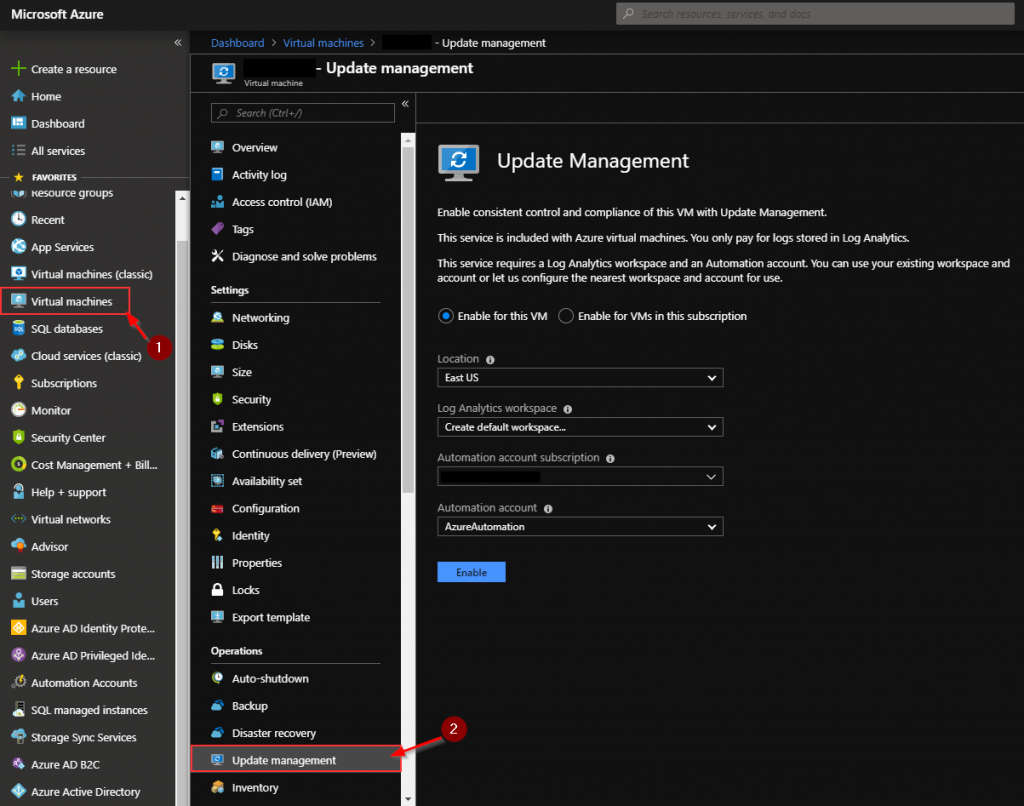The height and width of the screenshot is (806, 1024).
Task: Expand the Log Analytics workspace dropdown
Action: (580, 427)
